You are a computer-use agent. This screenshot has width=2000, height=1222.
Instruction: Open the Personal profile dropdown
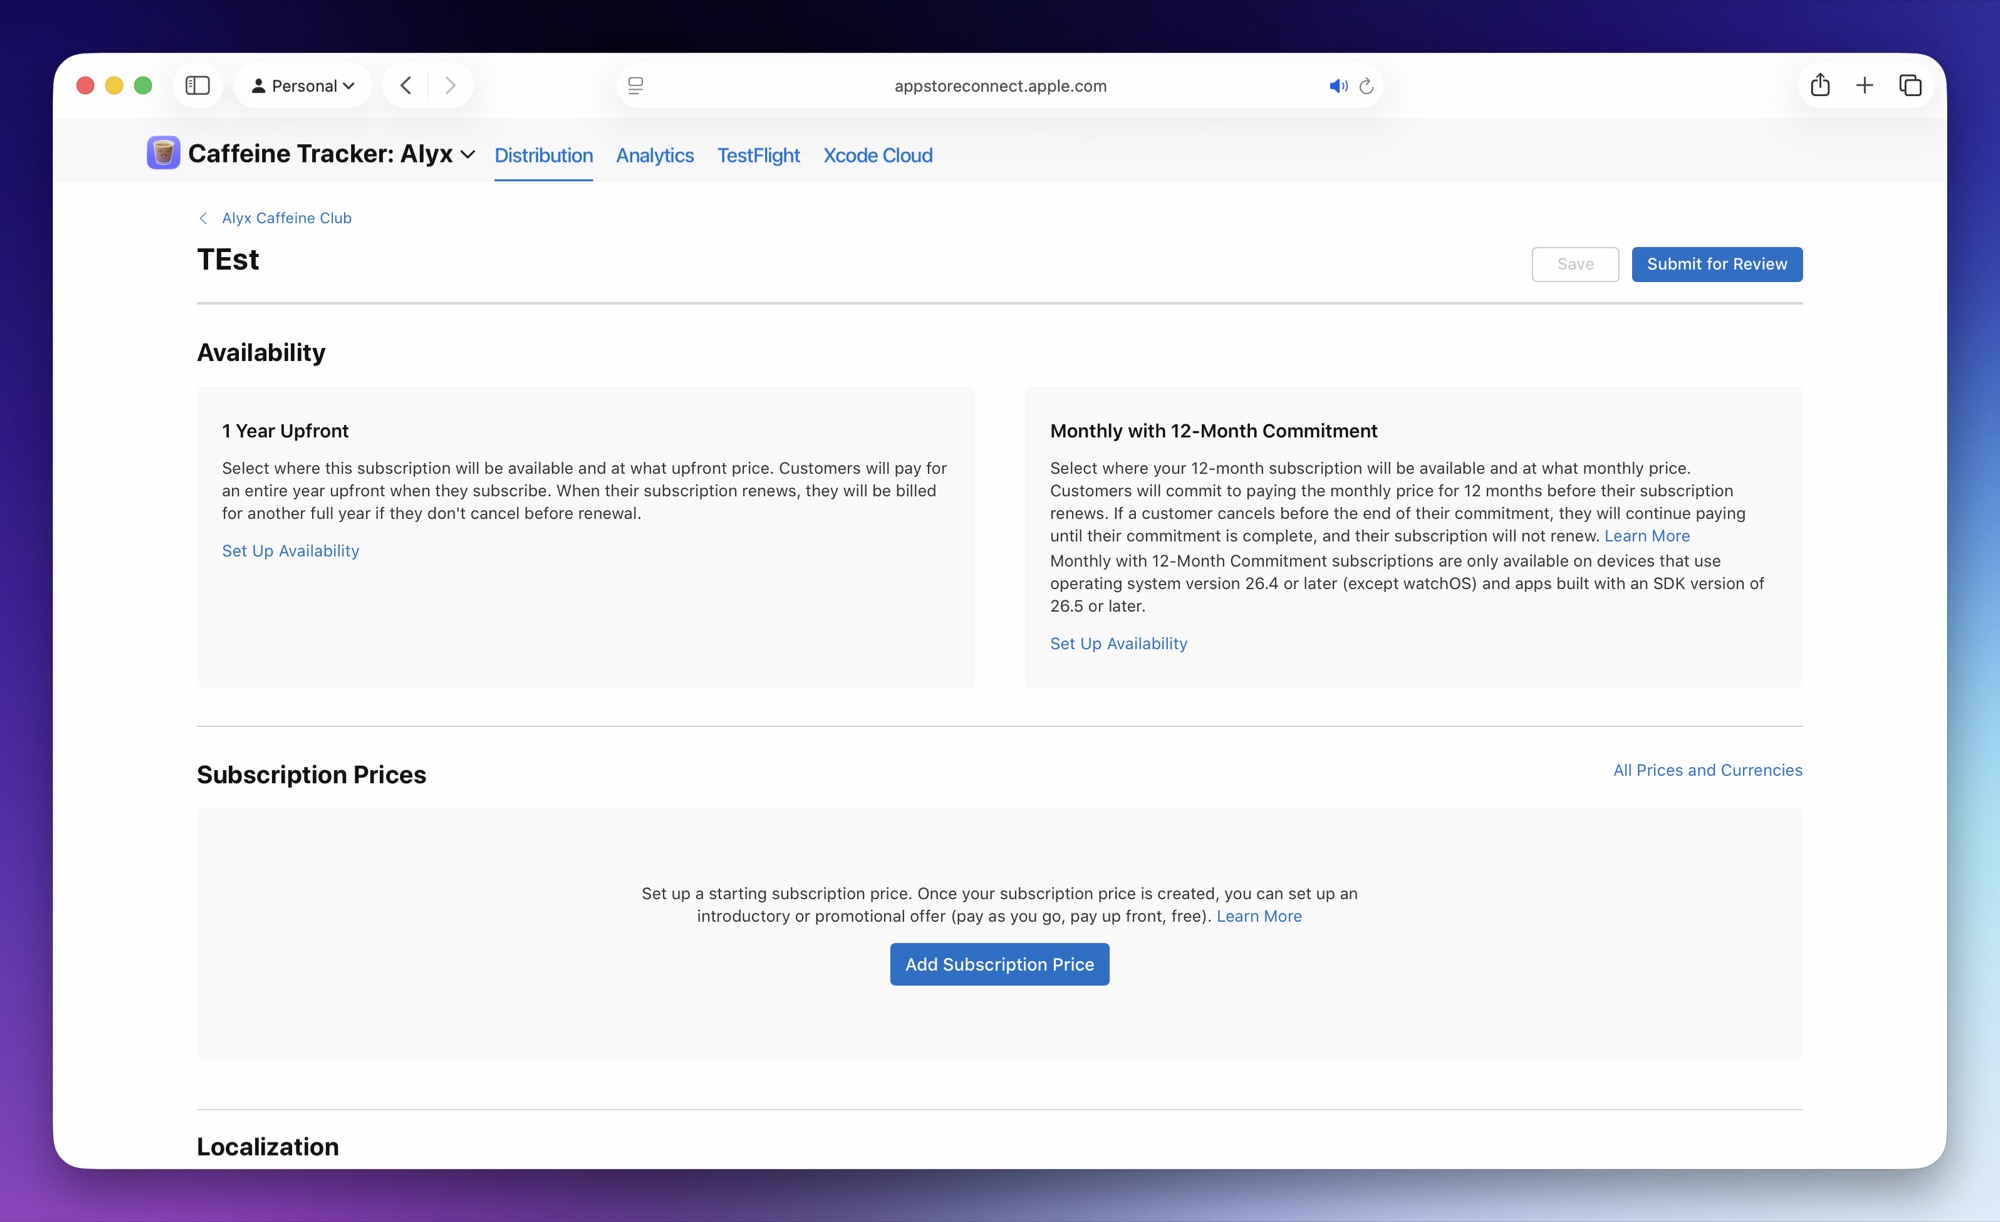pyautogui.click(x=303, y=86)
